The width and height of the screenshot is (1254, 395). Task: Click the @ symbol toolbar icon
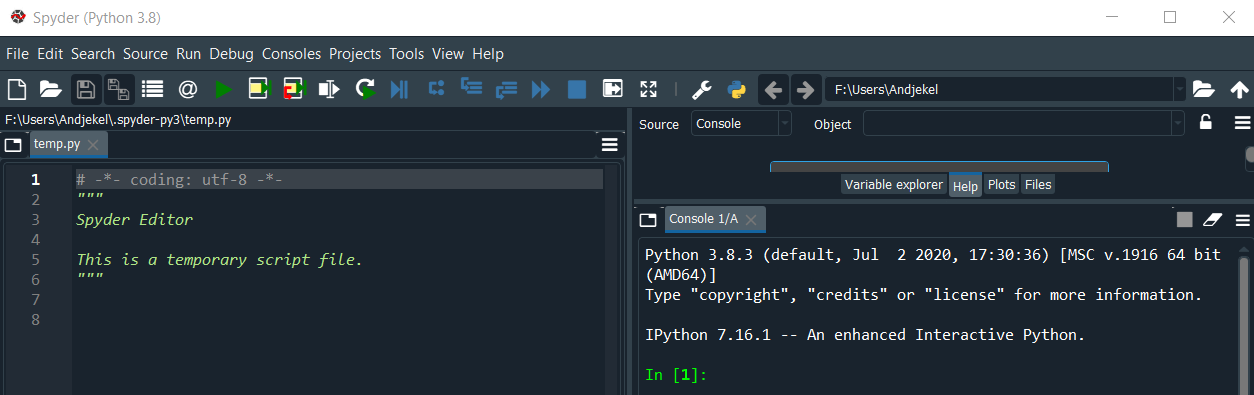point(187,89)
